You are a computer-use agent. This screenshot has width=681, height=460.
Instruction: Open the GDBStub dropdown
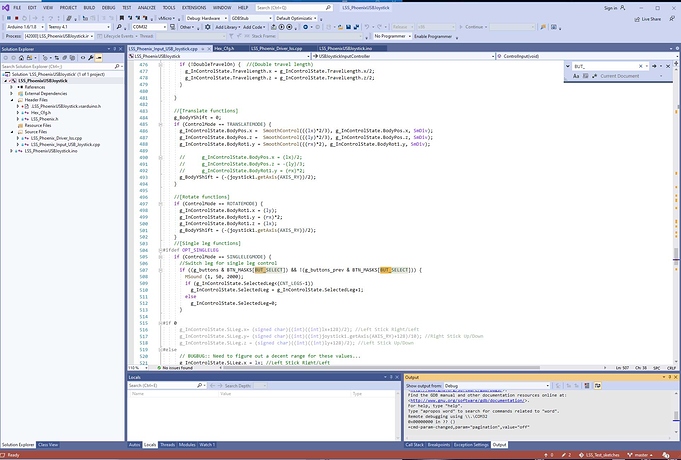(x=251, y=18)
